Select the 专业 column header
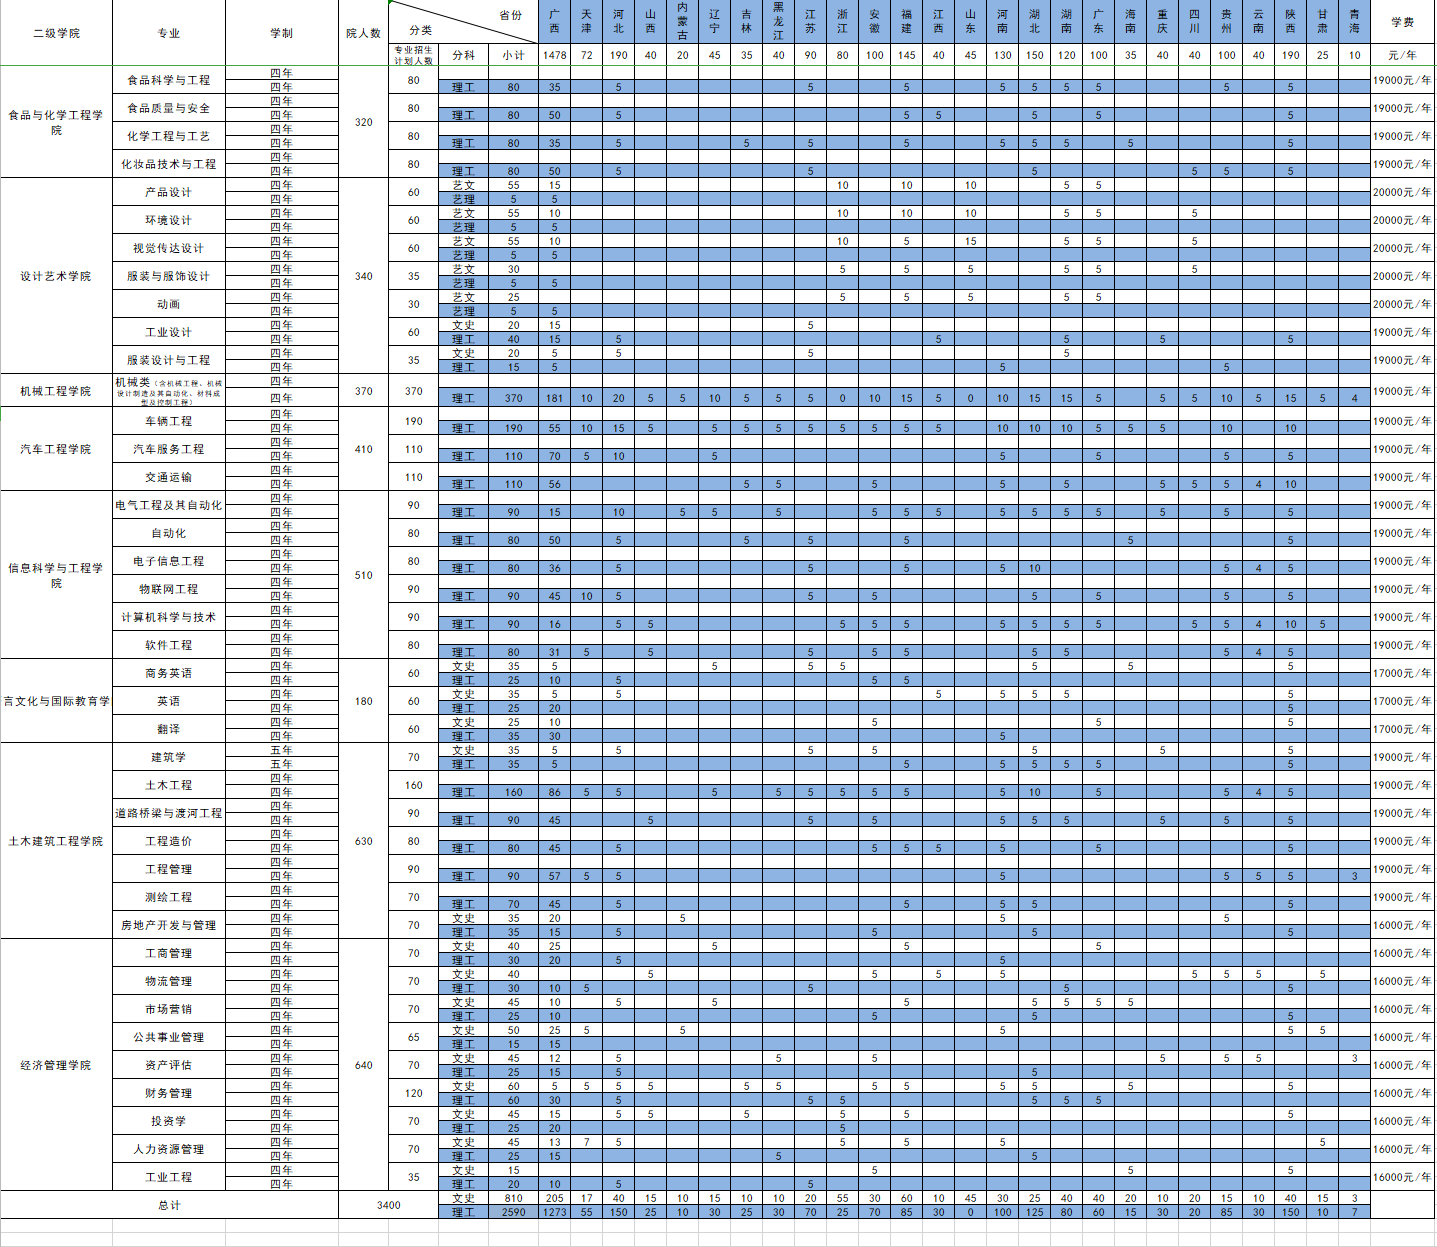 click(169, 33)
